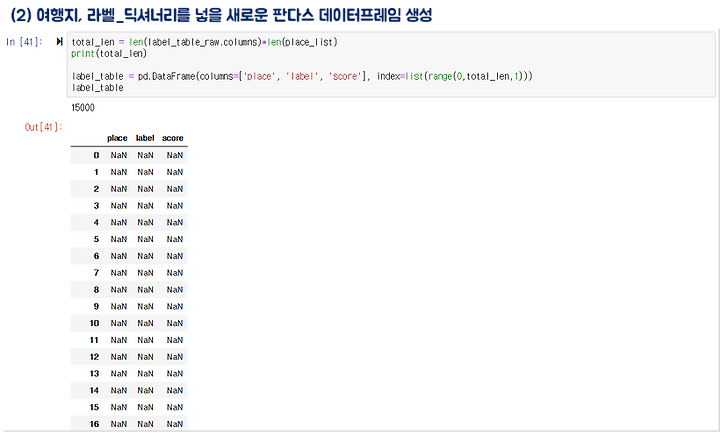Click index 10 in the dataframe
The width and height of the screenshot is (720, 435).
pos(95,323)
